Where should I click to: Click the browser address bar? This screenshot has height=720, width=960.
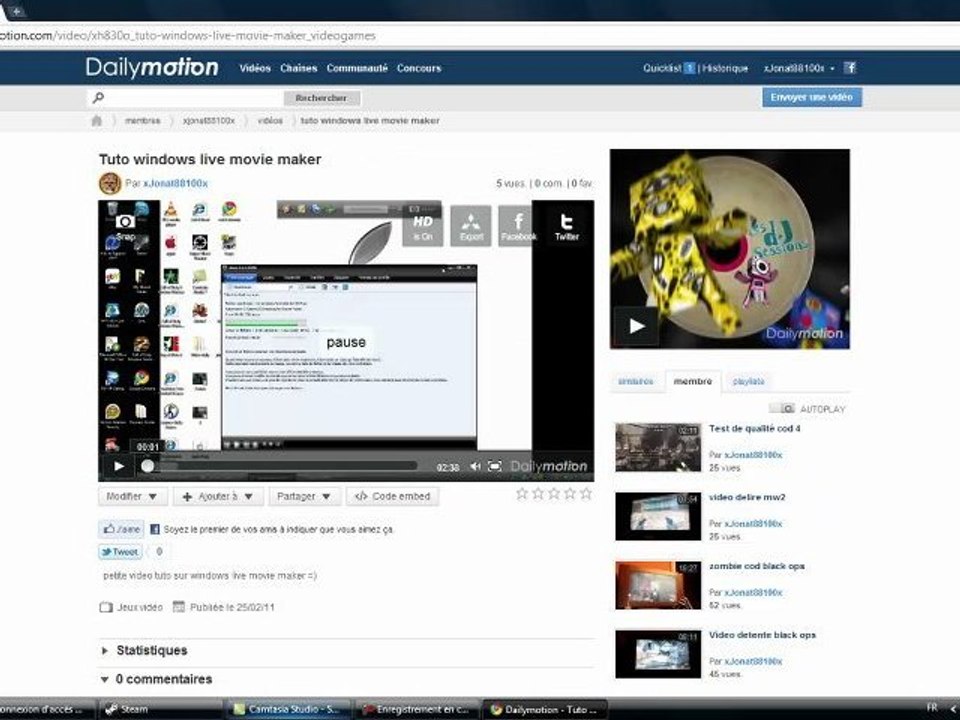click(x=478, y=36)
